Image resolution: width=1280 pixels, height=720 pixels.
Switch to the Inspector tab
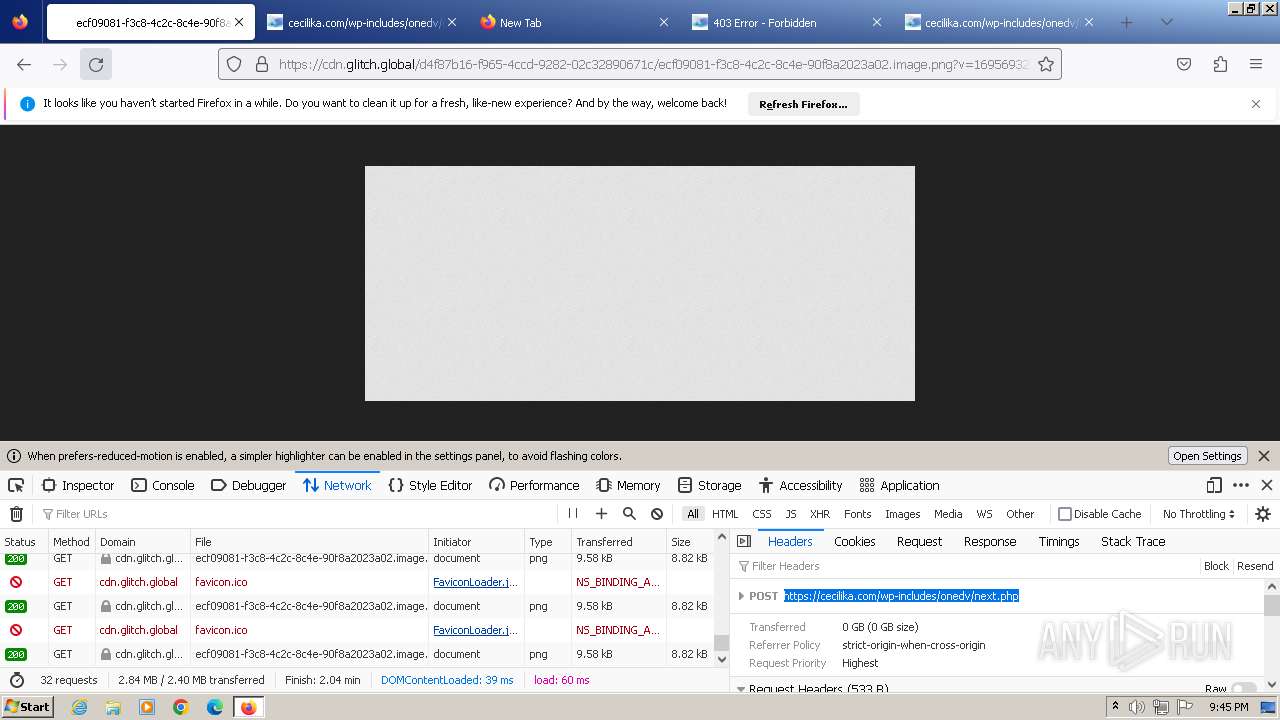point(78,485)
